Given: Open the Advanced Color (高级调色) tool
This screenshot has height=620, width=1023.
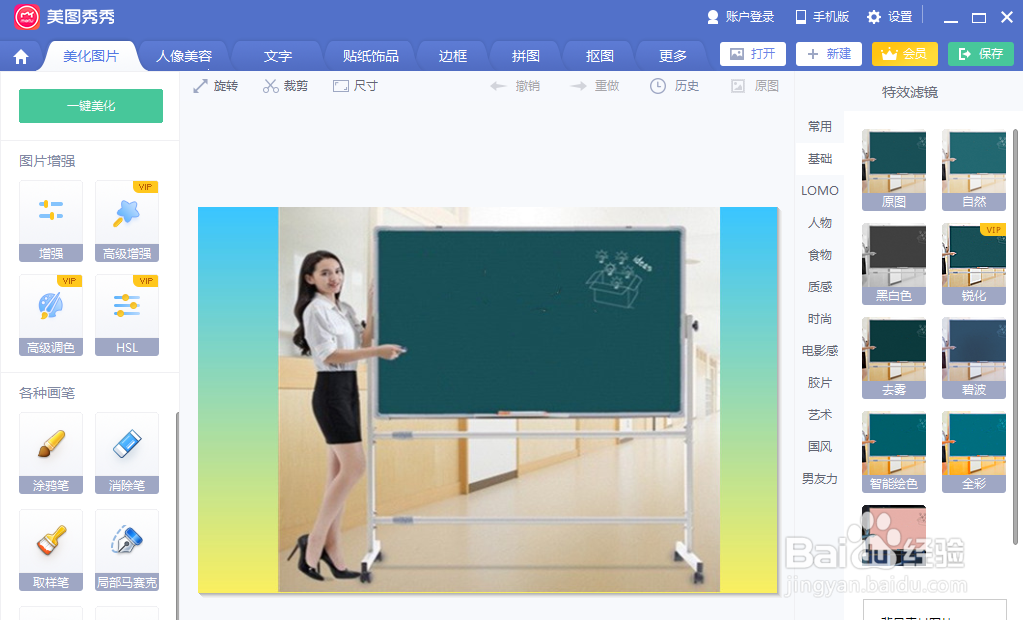Looking at the screenshot, I should tap(50, 315).
